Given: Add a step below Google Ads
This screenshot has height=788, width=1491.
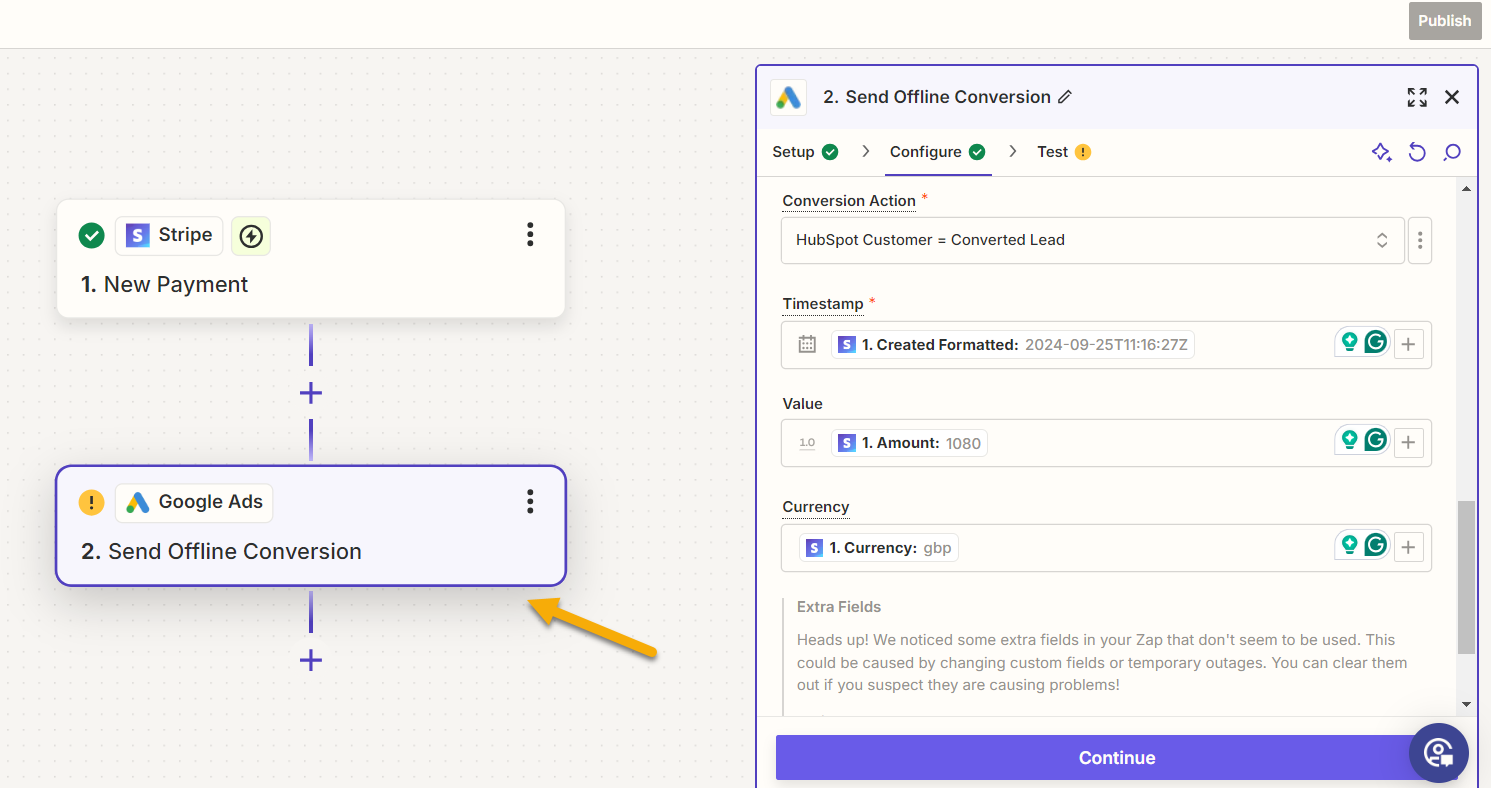Looking at the screenshot, I should [x=311, y=660].
